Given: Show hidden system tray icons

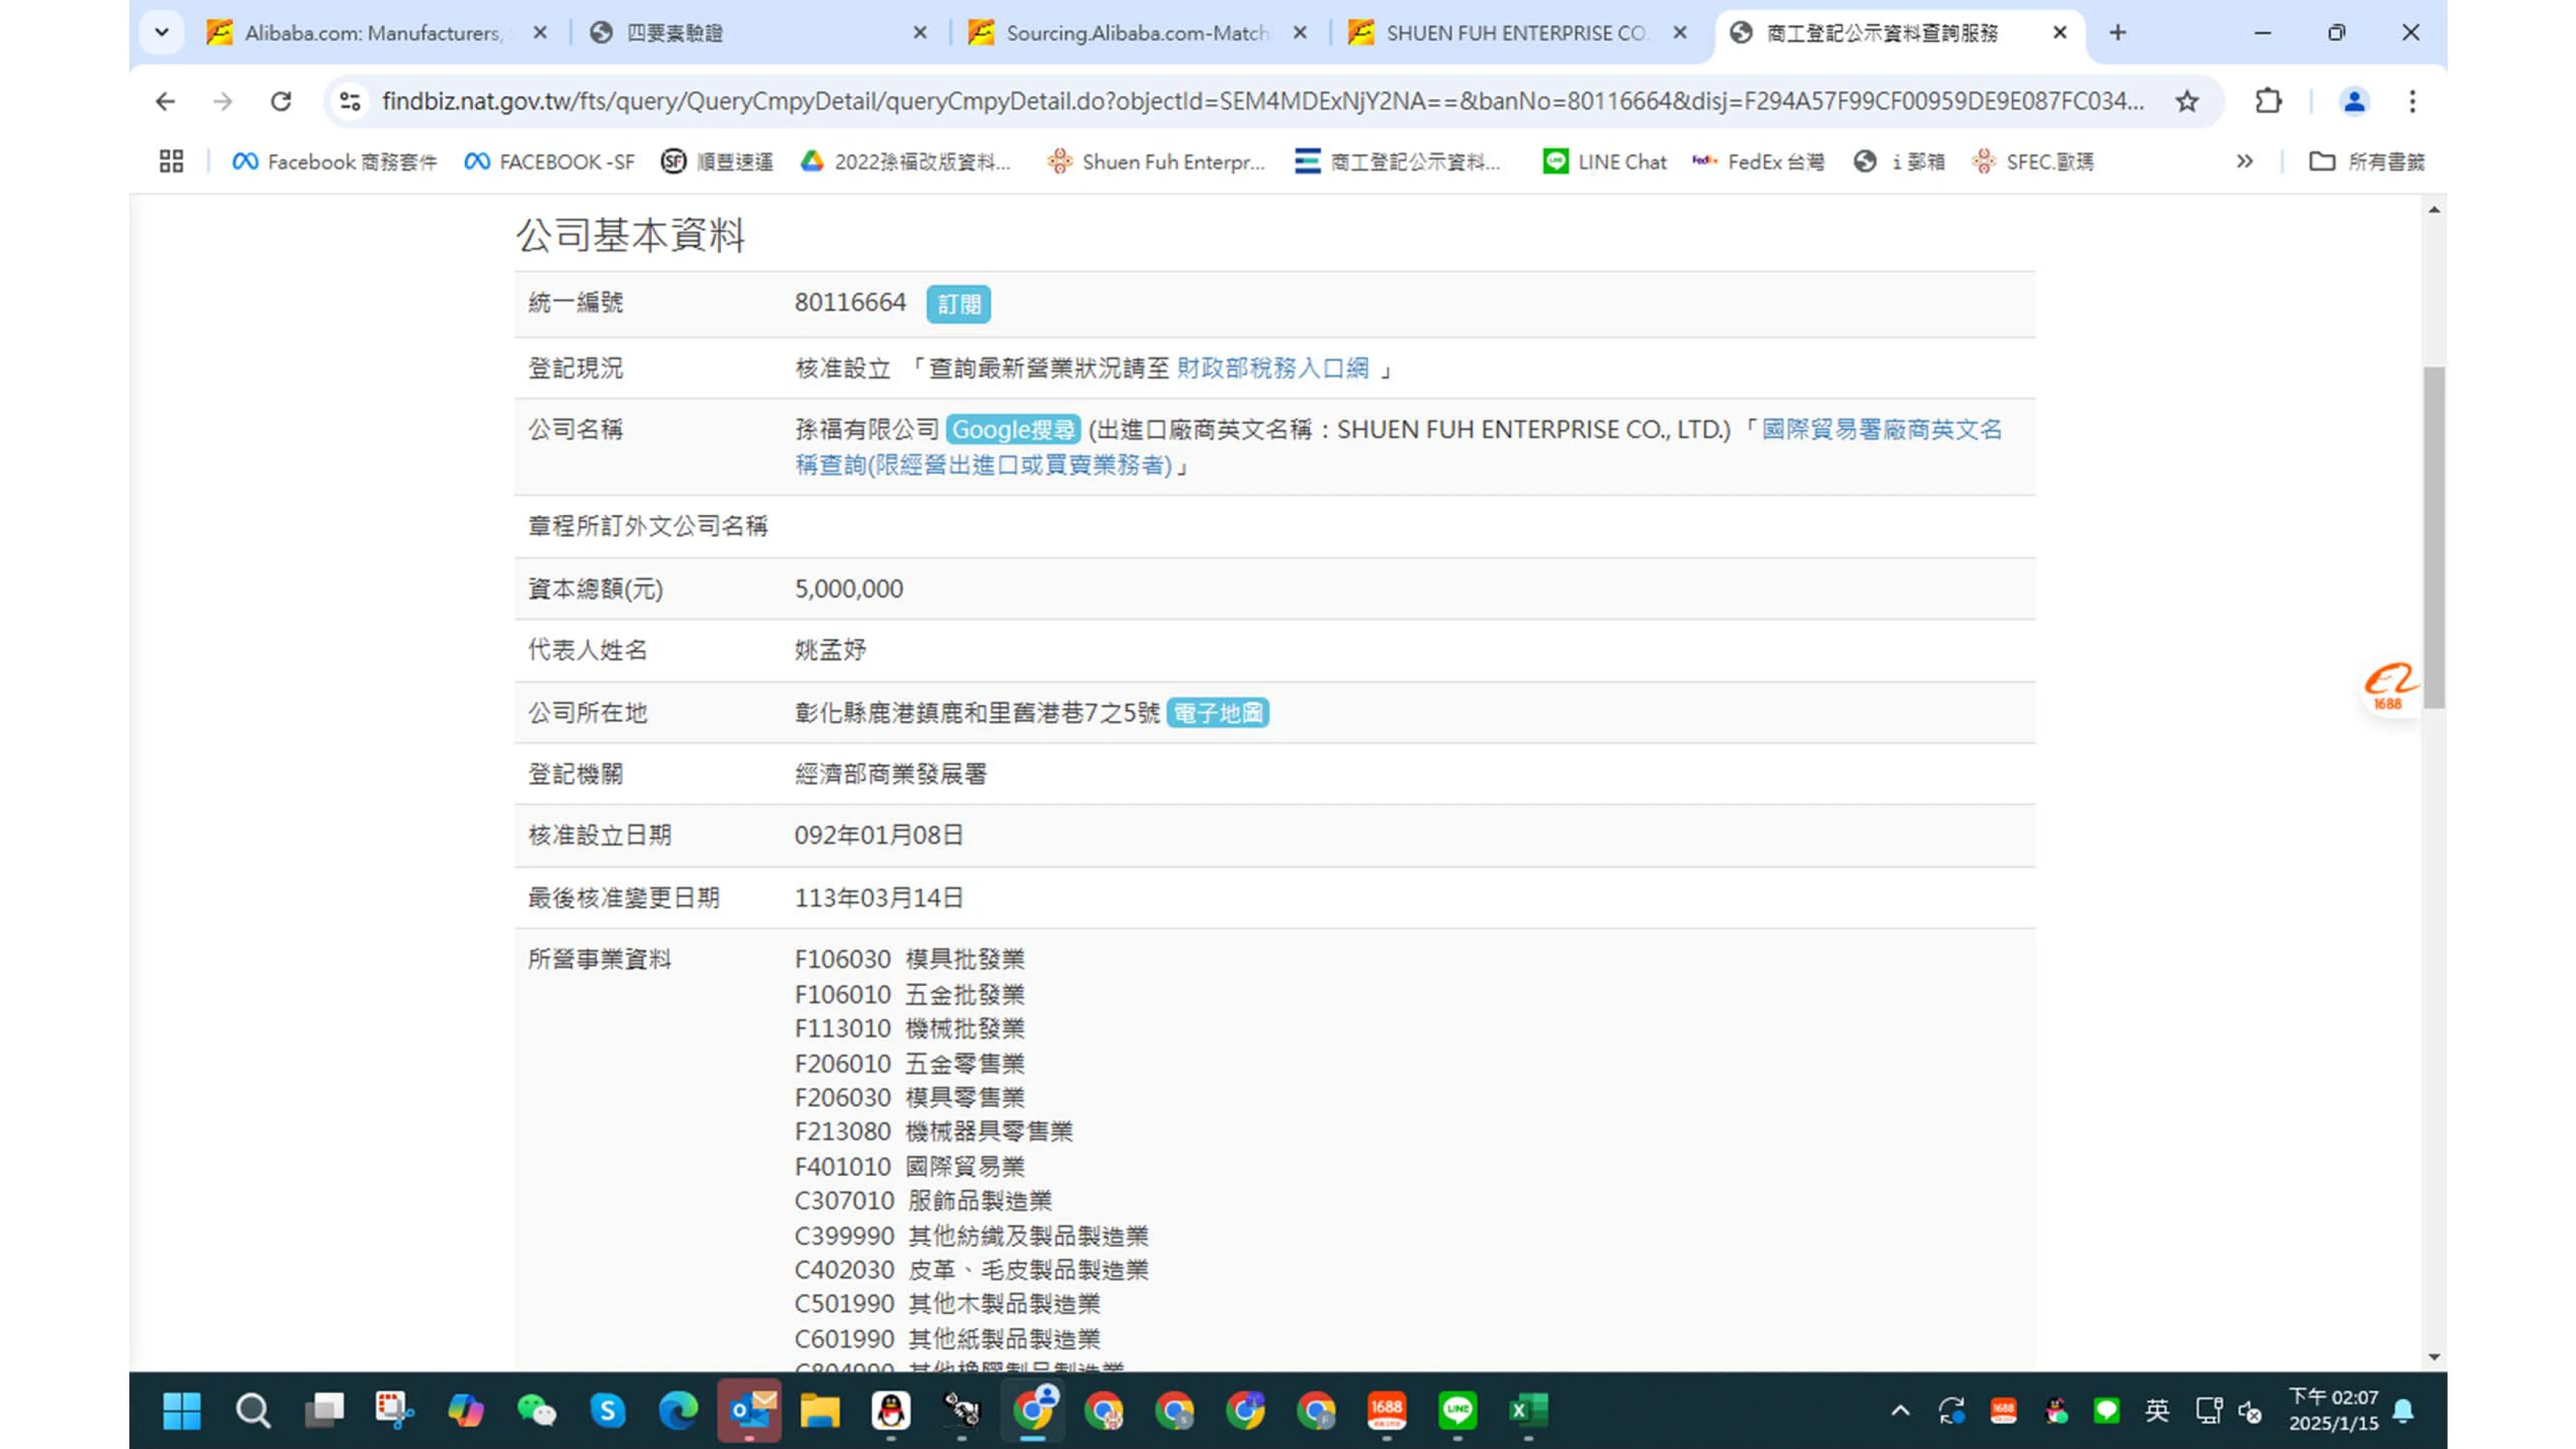Looking at the screenshot, I should click(1900, 1411).
